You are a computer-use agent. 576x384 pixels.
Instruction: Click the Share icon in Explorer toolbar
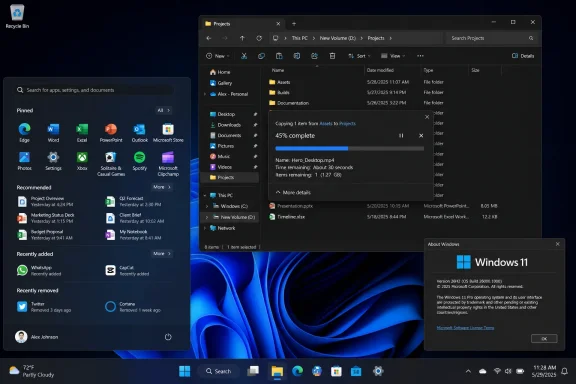pos(314,56)
